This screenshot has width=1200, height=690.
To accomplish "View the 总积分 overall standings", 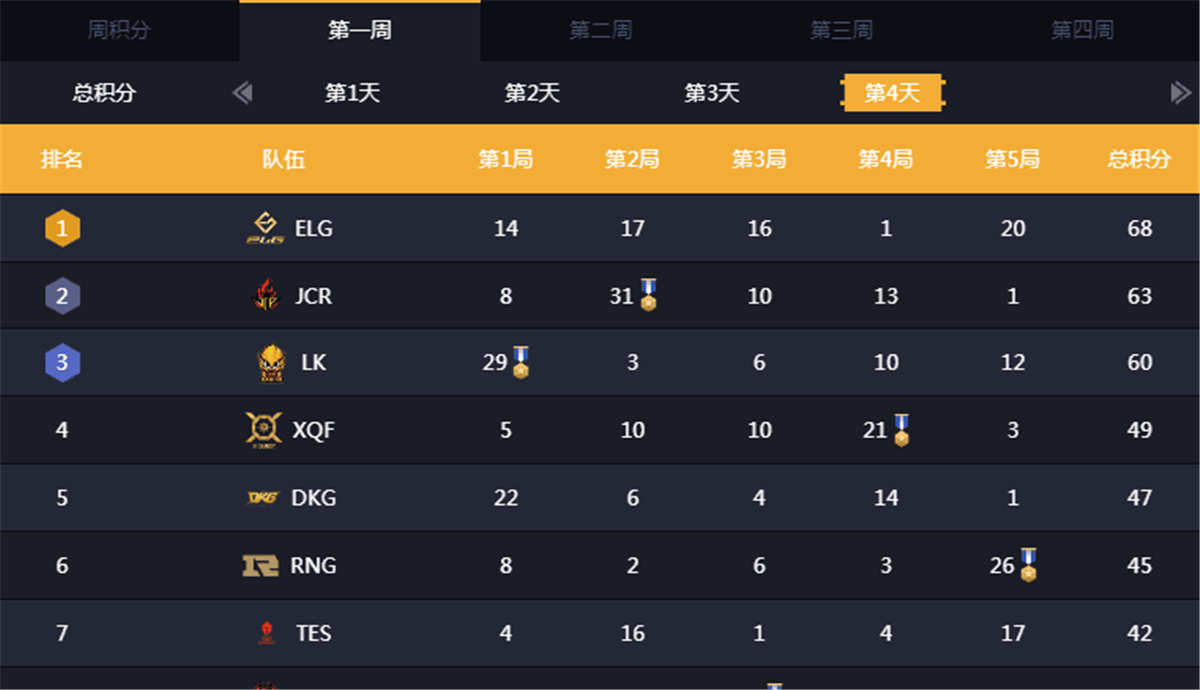I will (x=104, y=93).
